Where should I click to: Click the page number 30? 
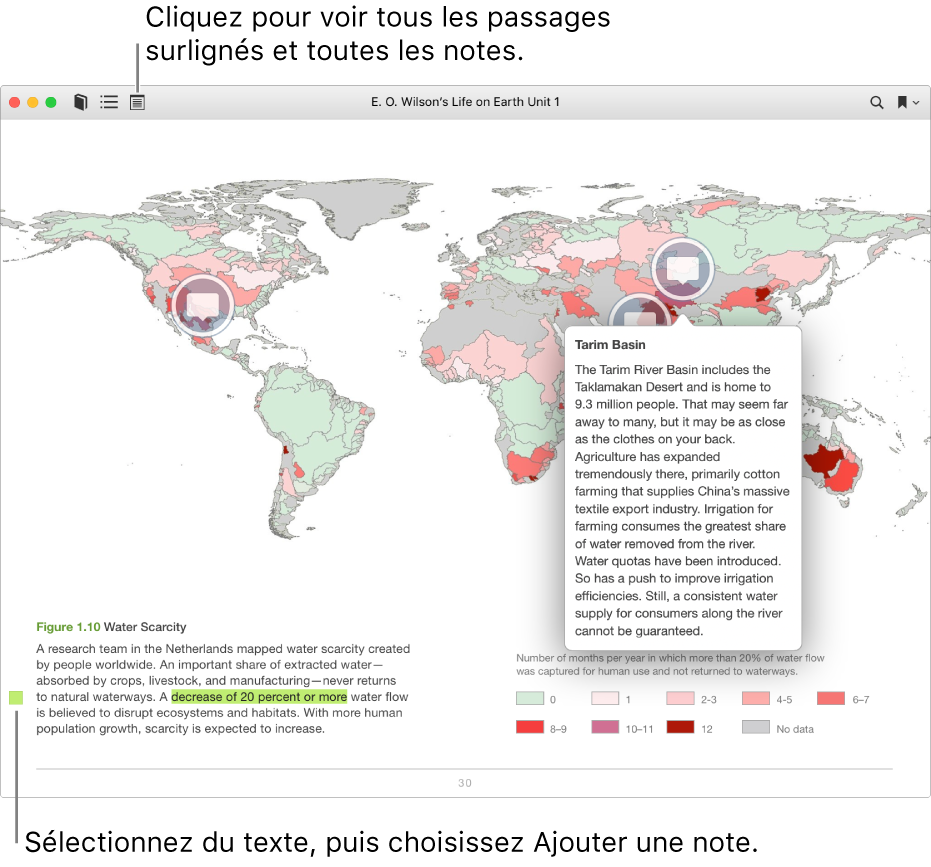point(465,783)
